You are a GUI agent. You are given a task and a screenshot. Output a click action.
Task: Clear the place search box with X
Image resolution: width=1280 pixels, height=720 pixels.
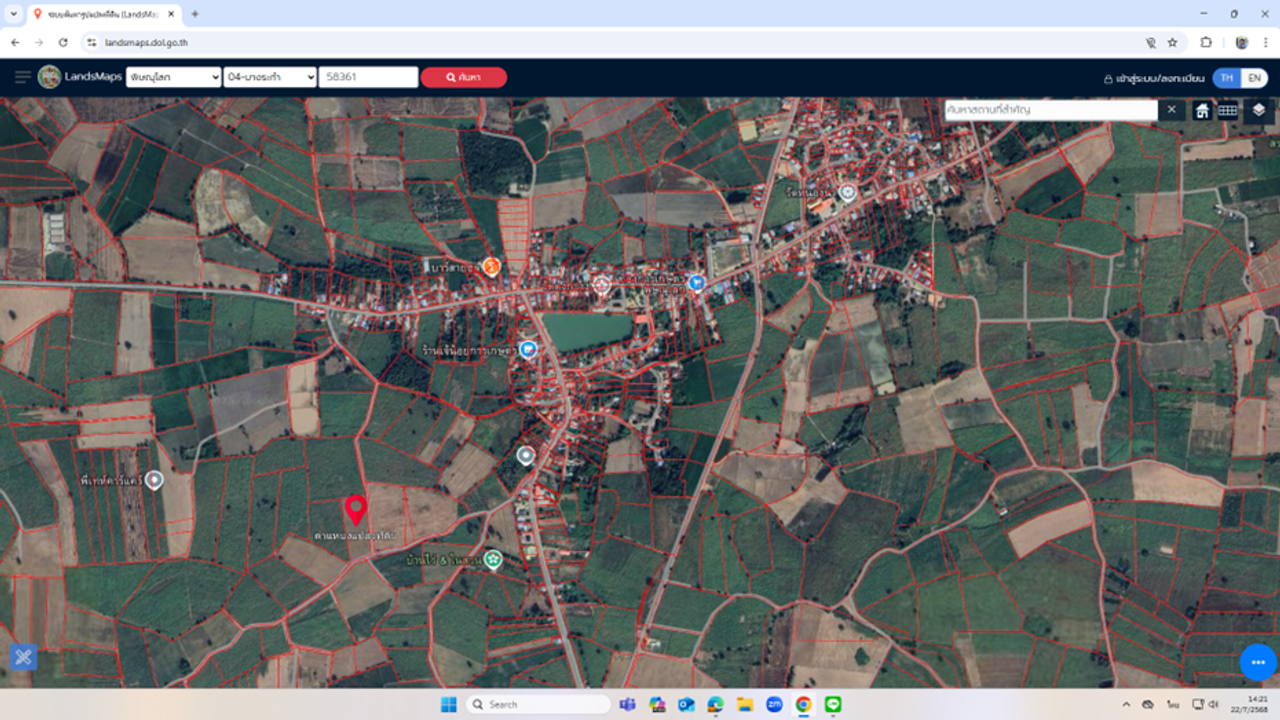[x=1171, y=110]
